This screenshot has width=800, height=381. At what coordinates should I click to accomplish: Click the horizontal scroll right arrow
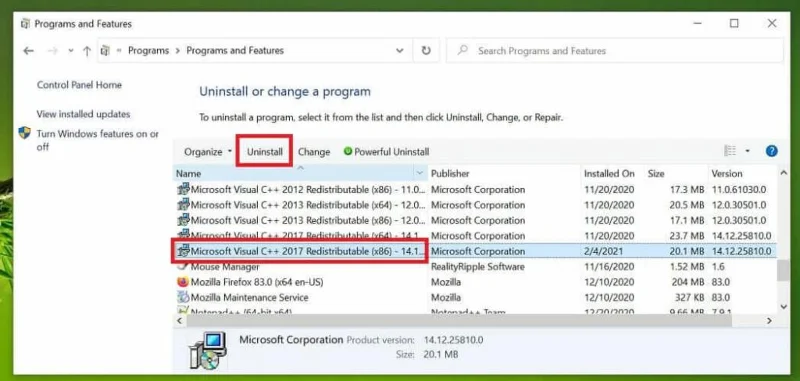pyautogui.click(x=769, y=320)
